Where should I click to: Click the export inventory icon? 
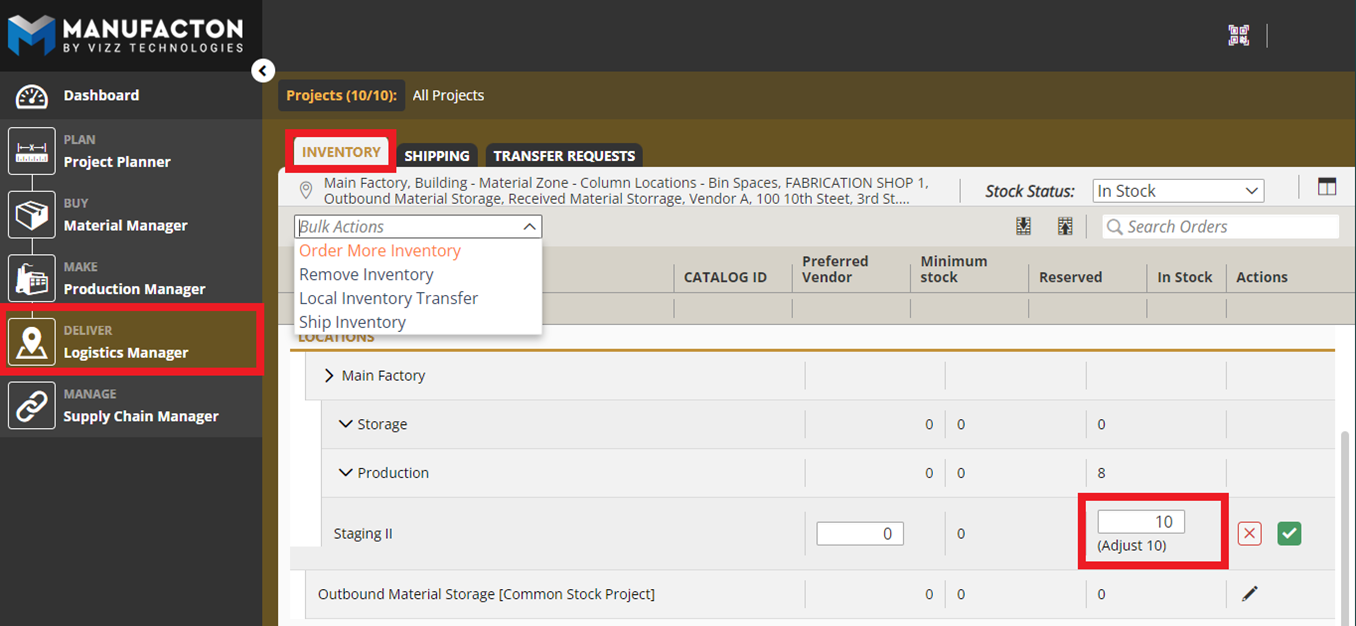[1065, 227]
